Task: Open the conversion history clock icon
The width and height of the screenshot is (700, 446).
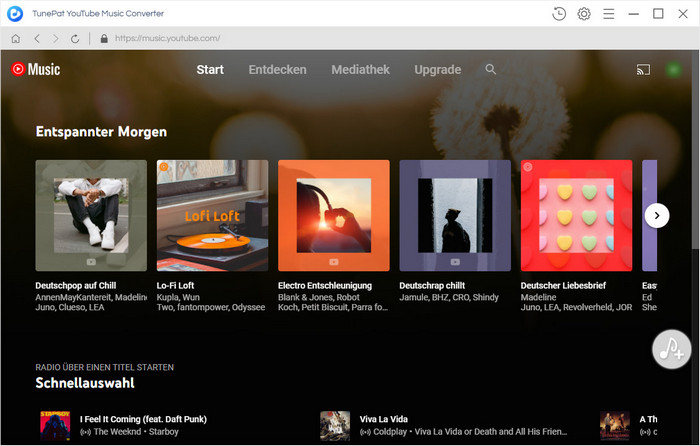Action: point(558,14)
